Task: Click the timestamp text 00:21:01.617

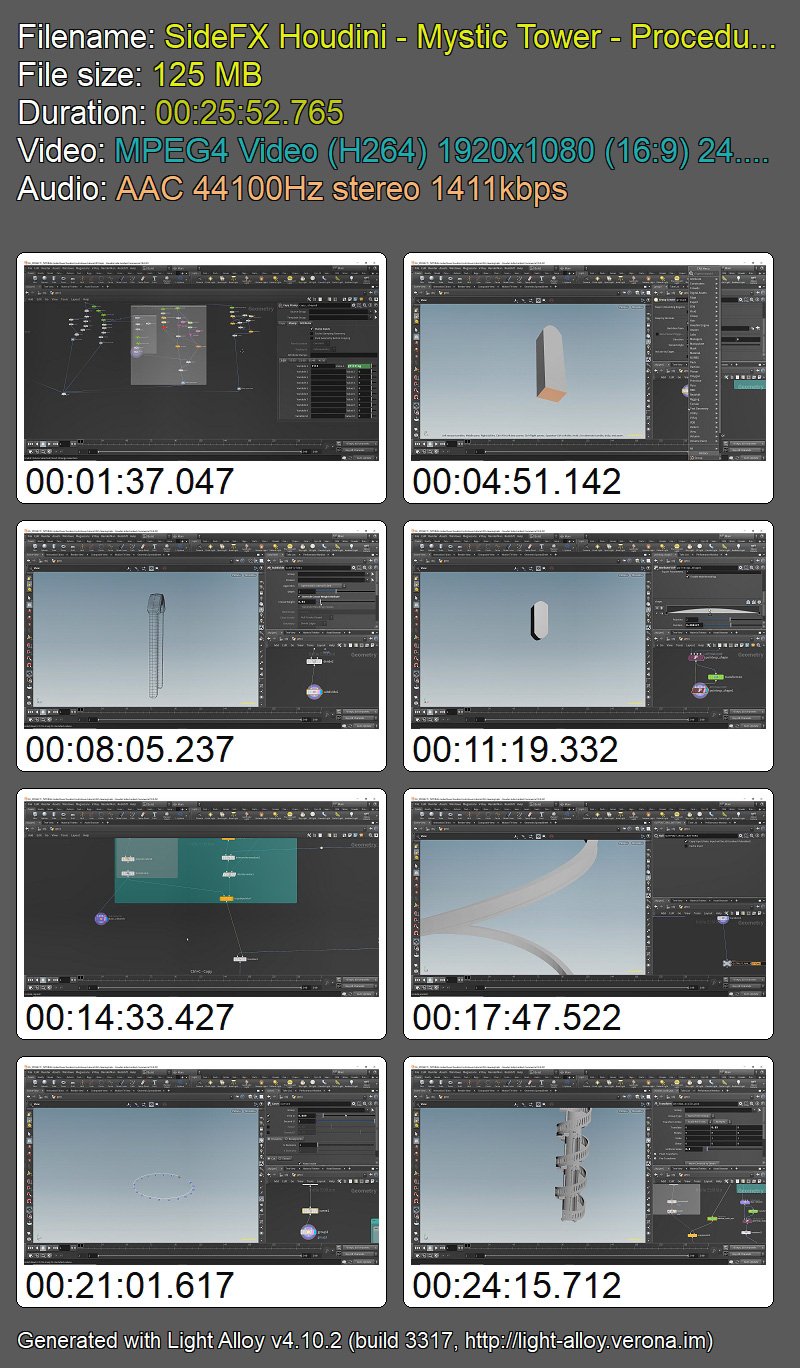Action: (130, 1285)
